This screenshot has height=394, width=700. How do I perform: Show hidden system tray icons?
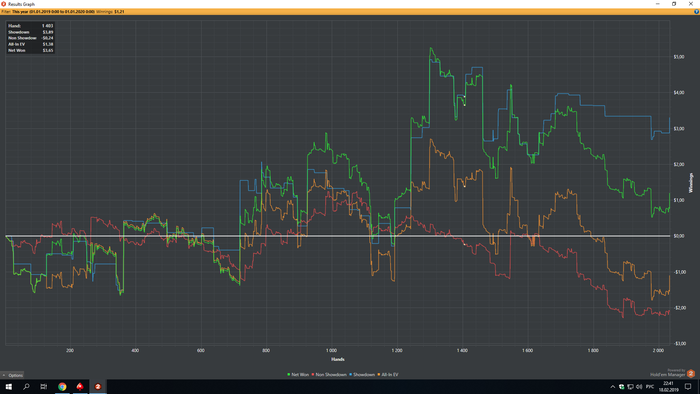[x=612, y=386]
